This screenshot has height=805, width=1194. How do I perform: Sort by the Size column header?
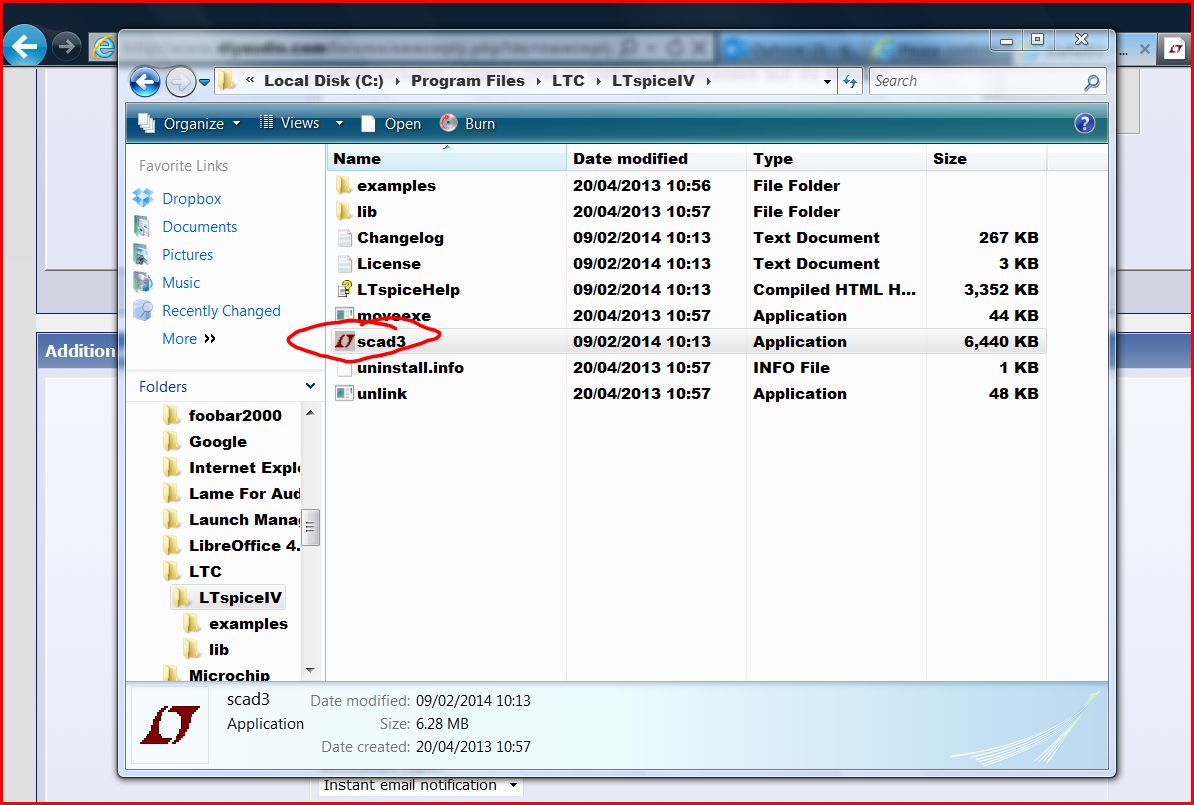(987, 158)
